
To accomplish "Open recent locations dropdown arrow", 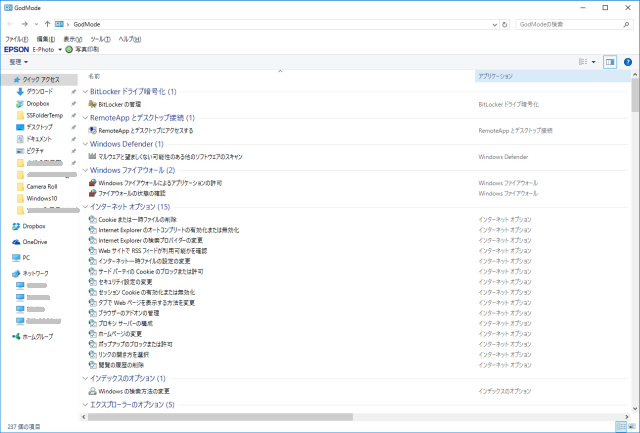I will 36,24.
